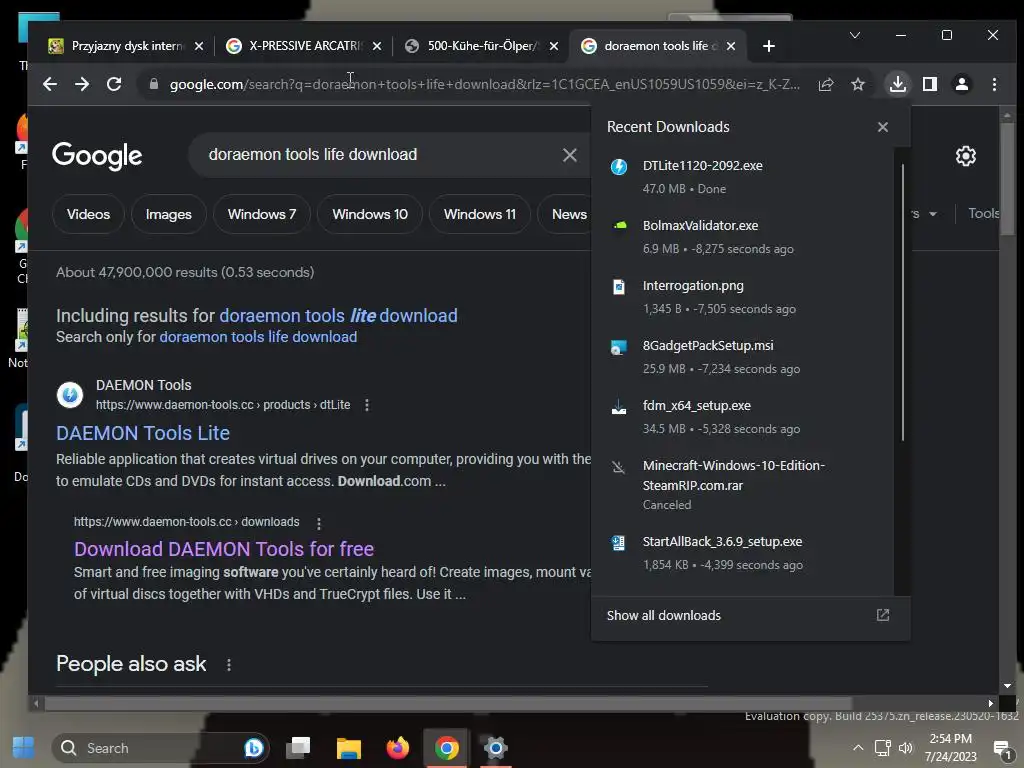Open Chrome three-dot menu
This screenshot has height=768, width=1024.
994,84
